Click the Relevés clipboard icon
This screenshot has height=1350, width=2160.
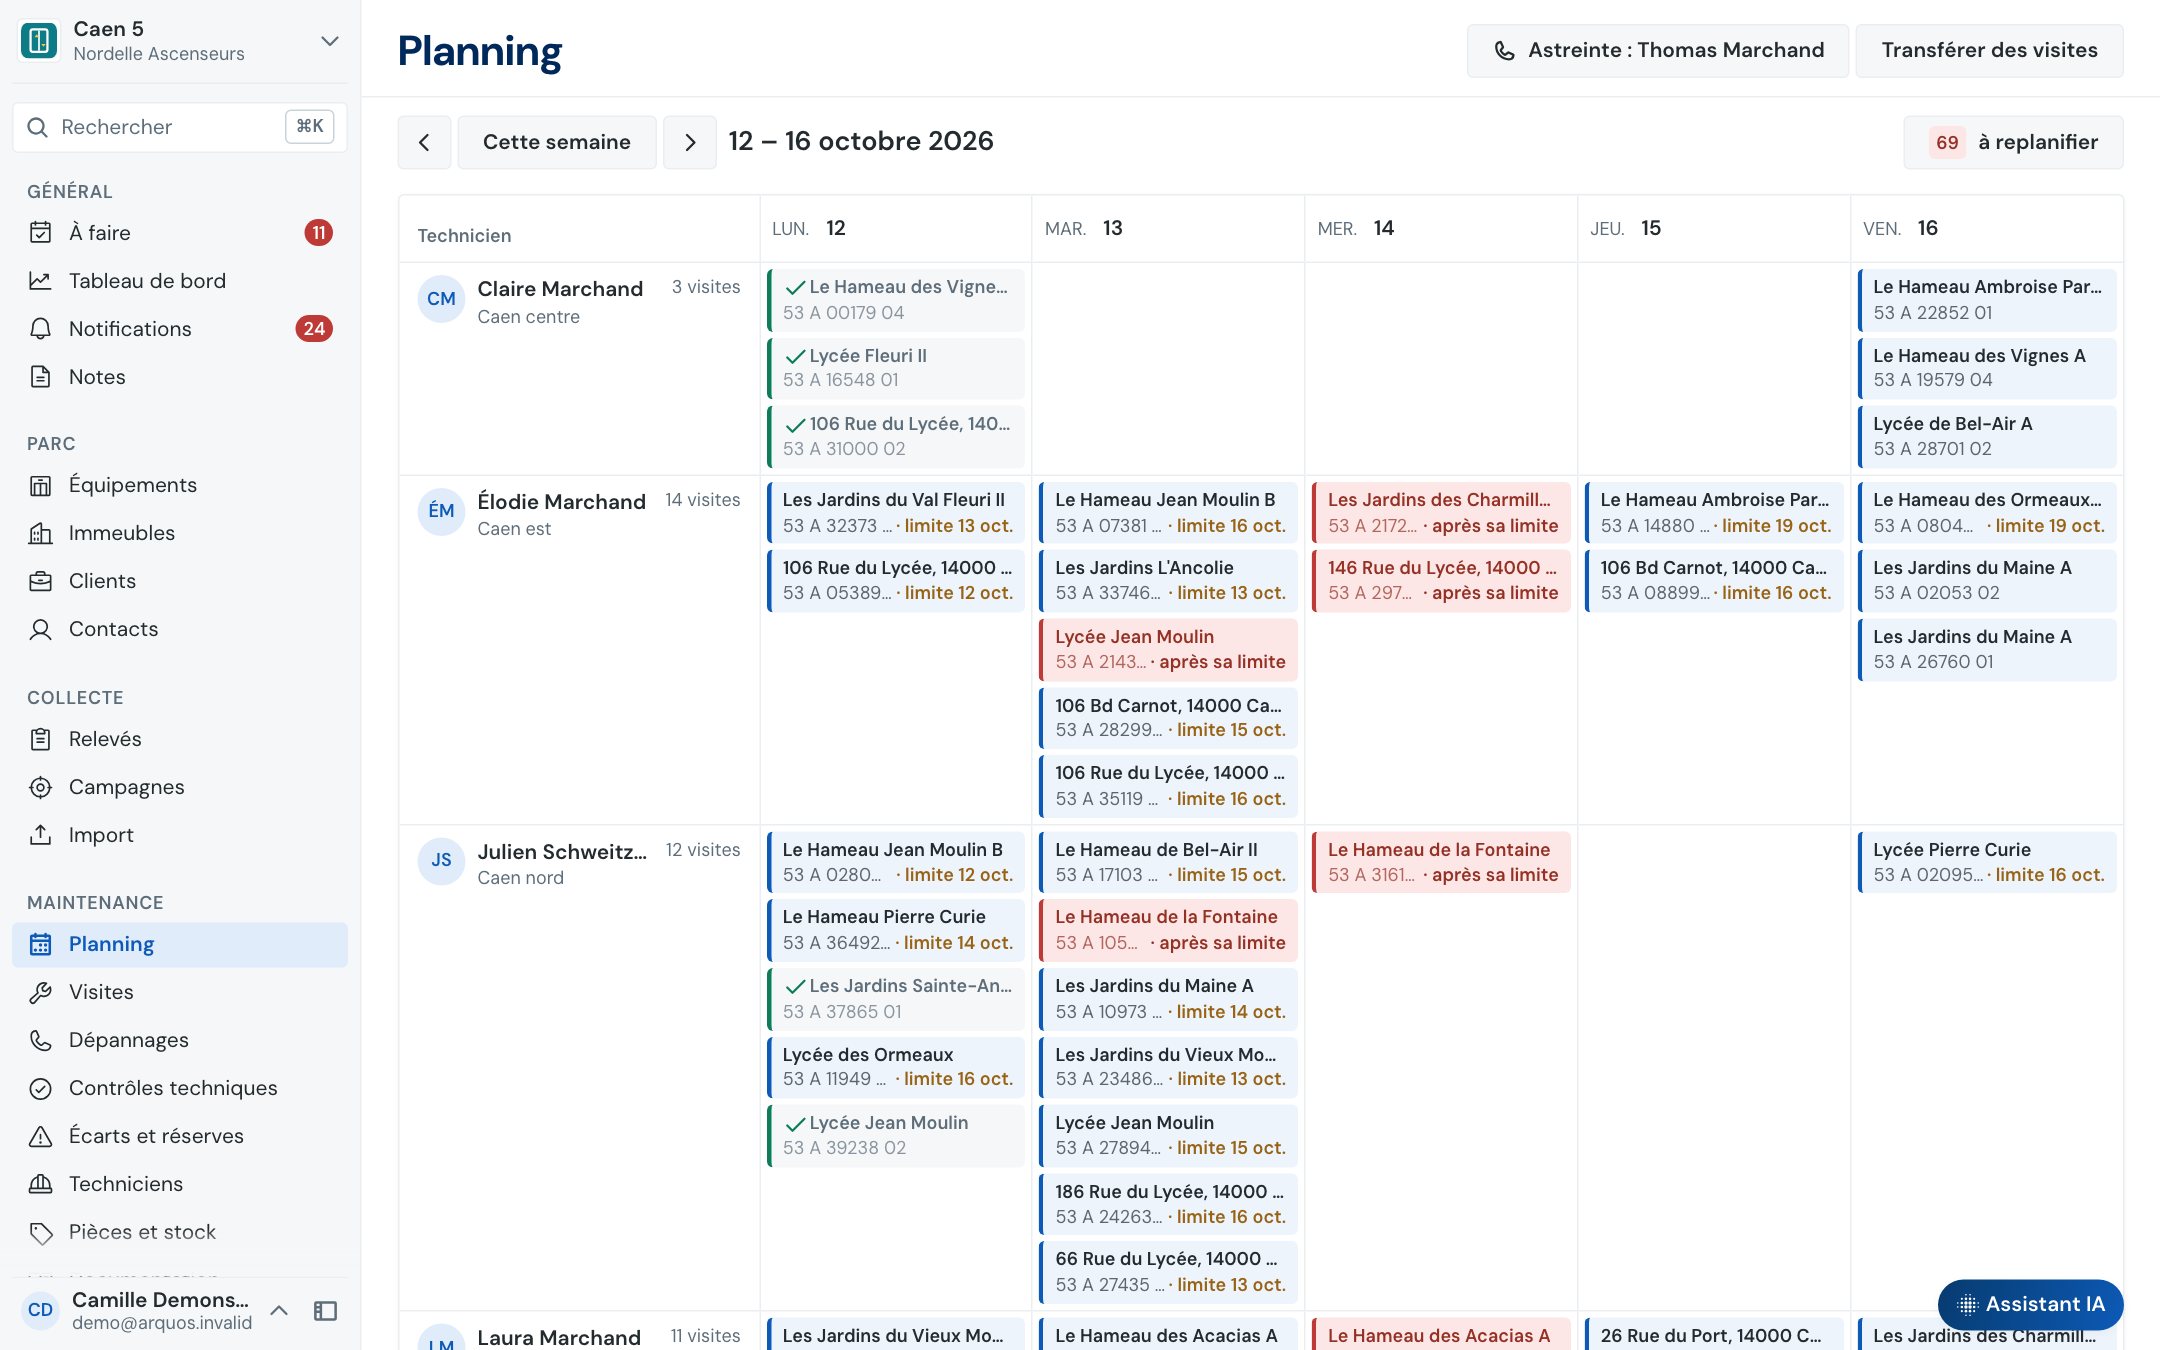coord(40,739)
